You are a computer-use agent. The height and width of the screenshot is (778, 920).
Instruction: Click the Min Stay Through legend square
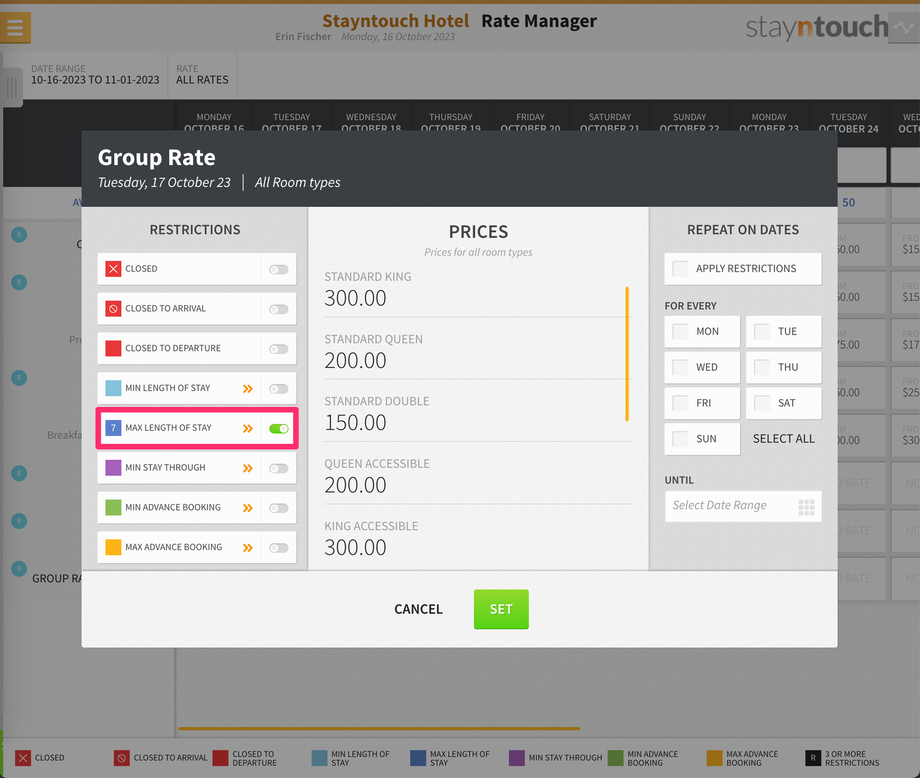click(x=517, y=758)
